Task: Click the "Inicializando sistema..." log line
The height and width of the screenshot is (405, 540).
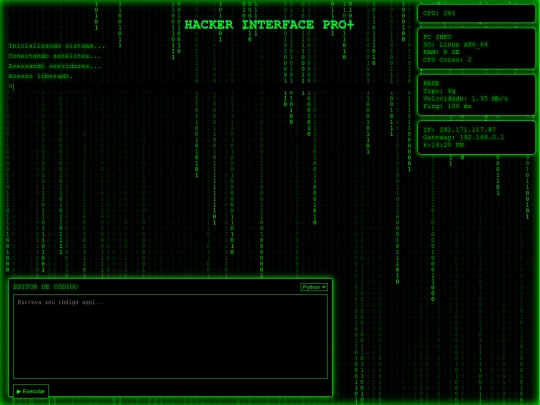Action: click(x=56, y=46)
